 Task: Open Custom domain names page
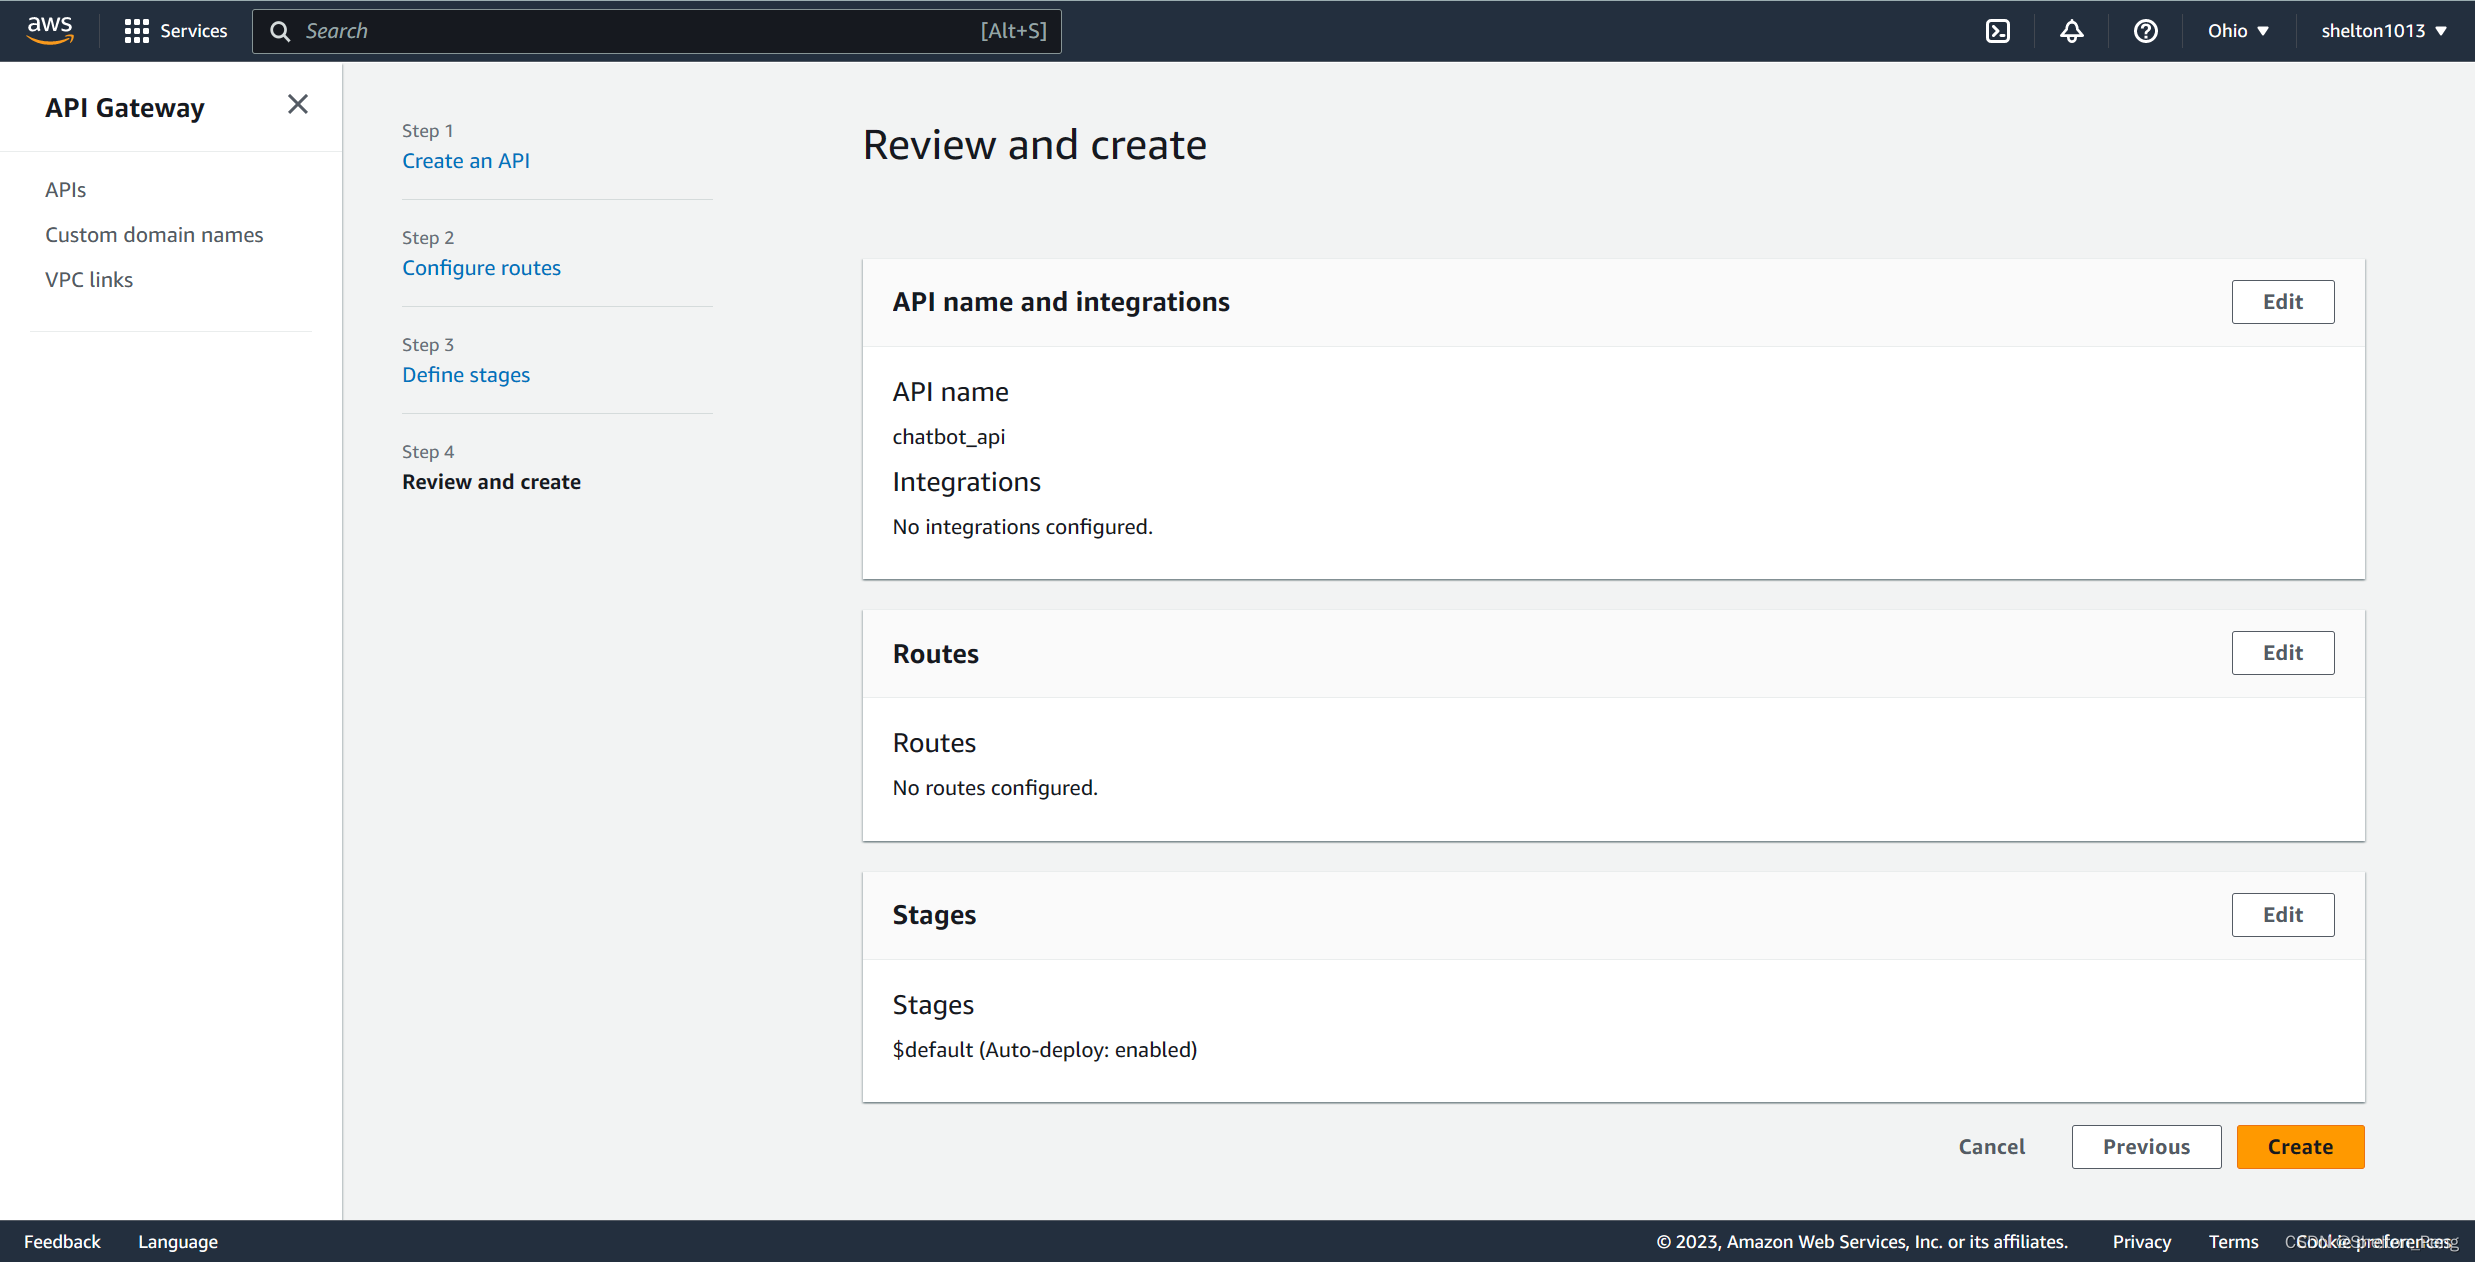(154, 235)
